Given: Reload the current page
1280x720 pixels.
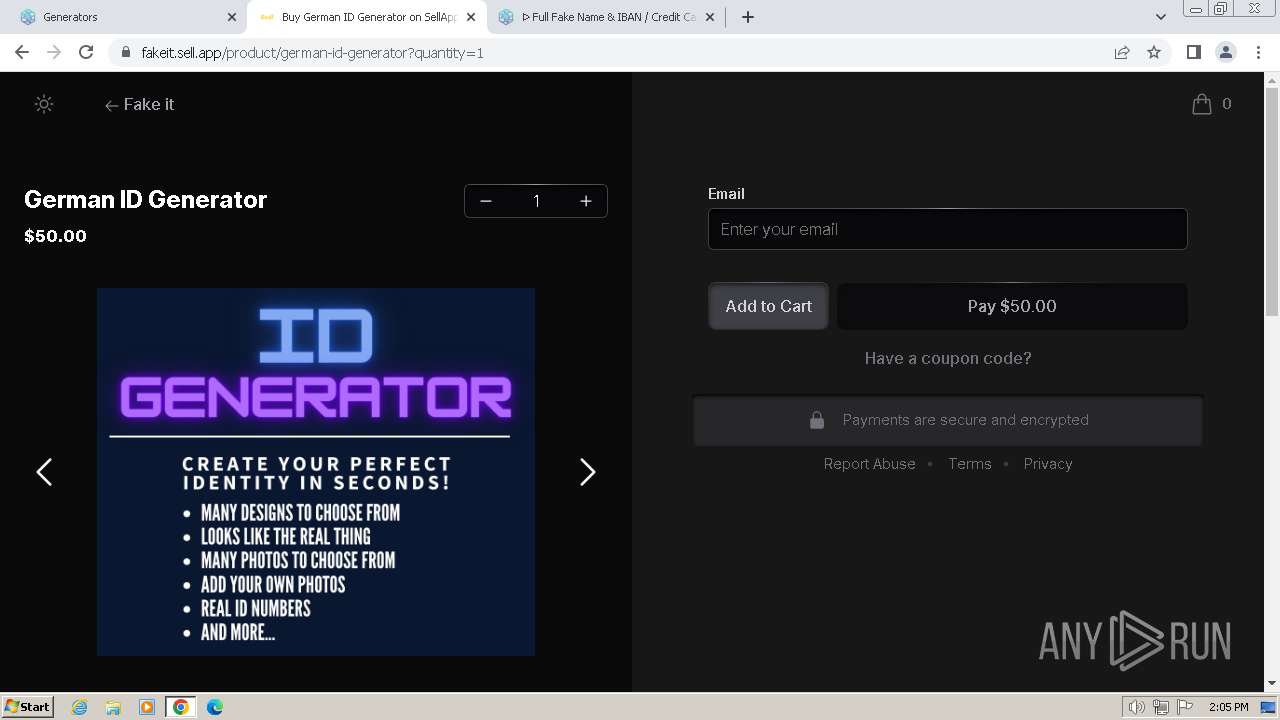Looking at the screenshot, I should [x=86, y=52].
